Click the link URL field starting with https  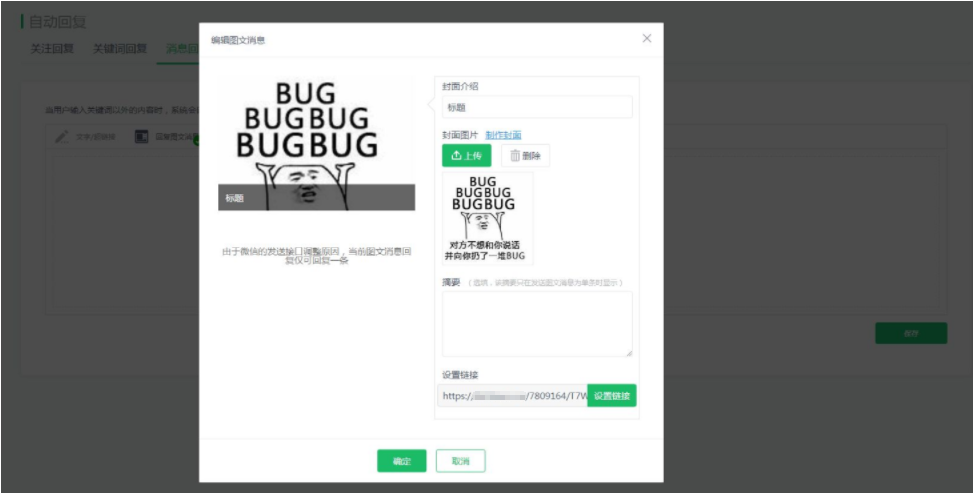[513, 395]
